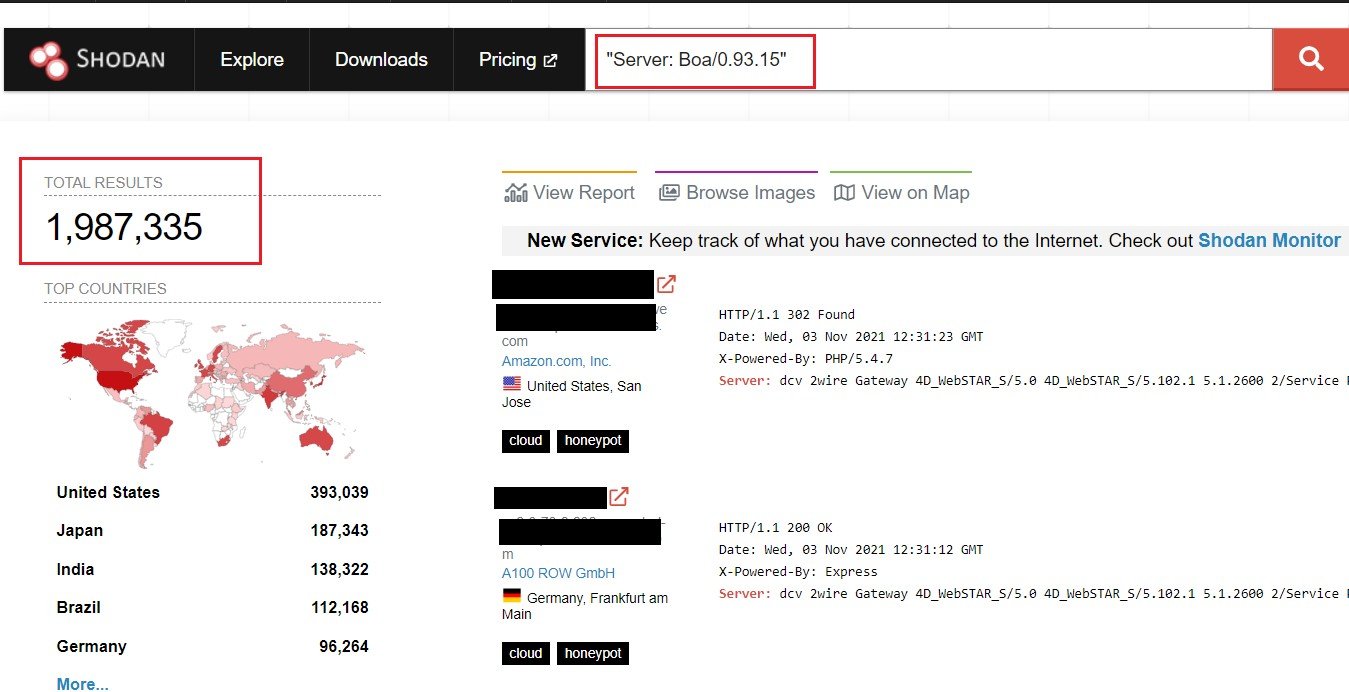
Task: Click cloud tag on Amazon result
Action: tap(526, 440)
